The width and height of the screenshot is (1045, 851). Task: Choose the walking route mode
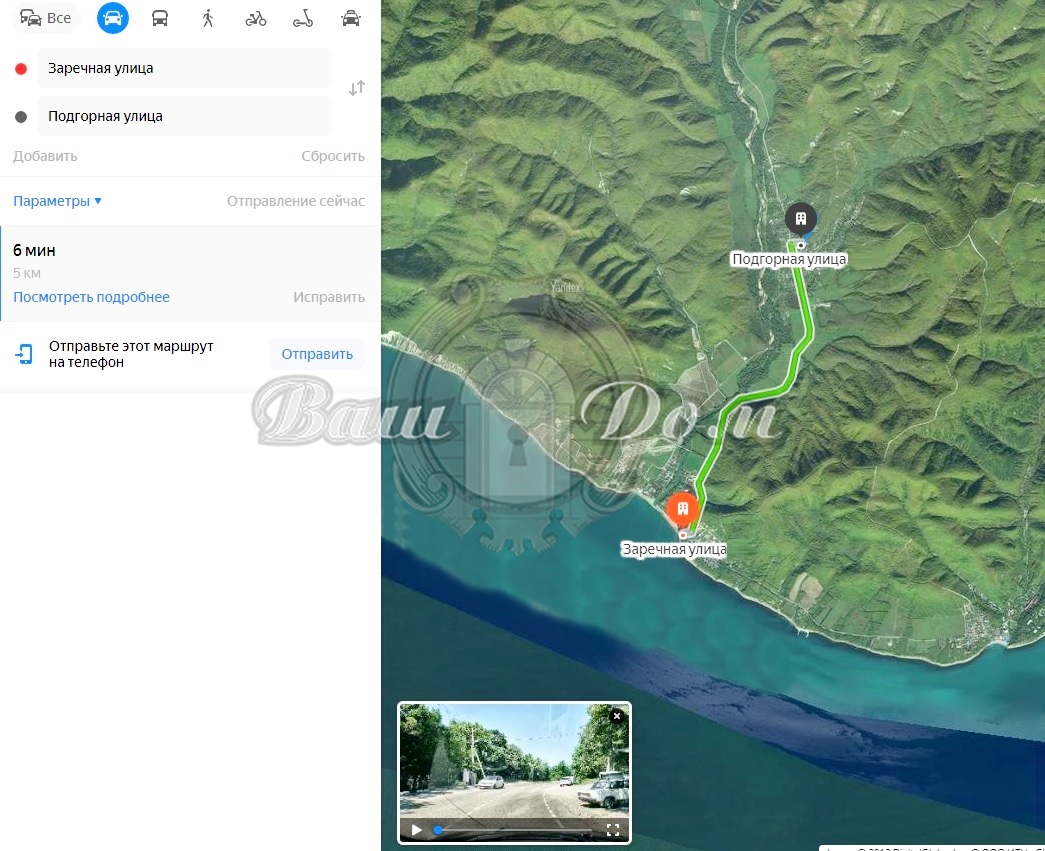(x=208, y=18)
